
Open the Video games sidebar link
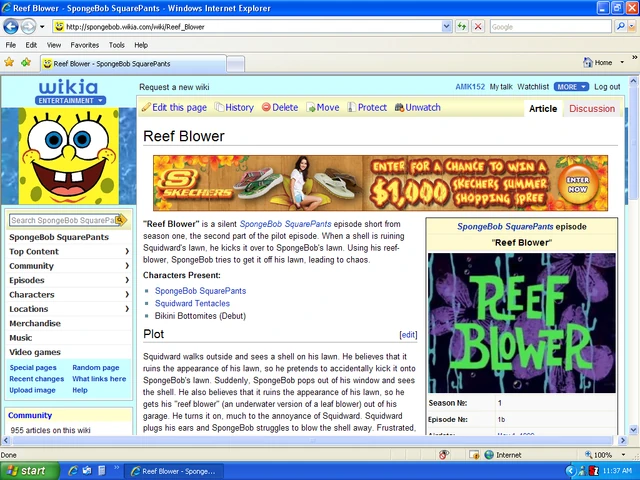(35, 352)
